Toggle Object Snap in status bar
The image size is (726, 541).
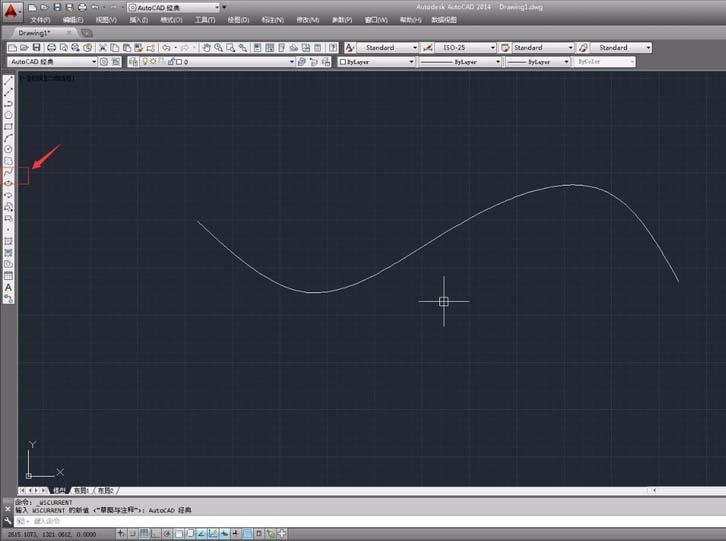(179, 534)
